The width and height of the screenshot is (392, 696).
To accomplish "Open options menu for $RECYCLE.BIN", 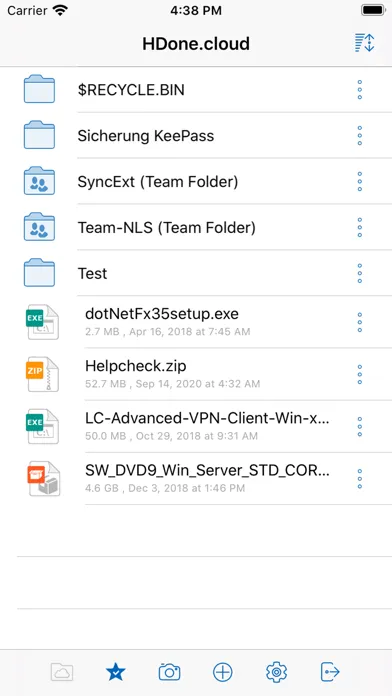I will tap(360, 90).
